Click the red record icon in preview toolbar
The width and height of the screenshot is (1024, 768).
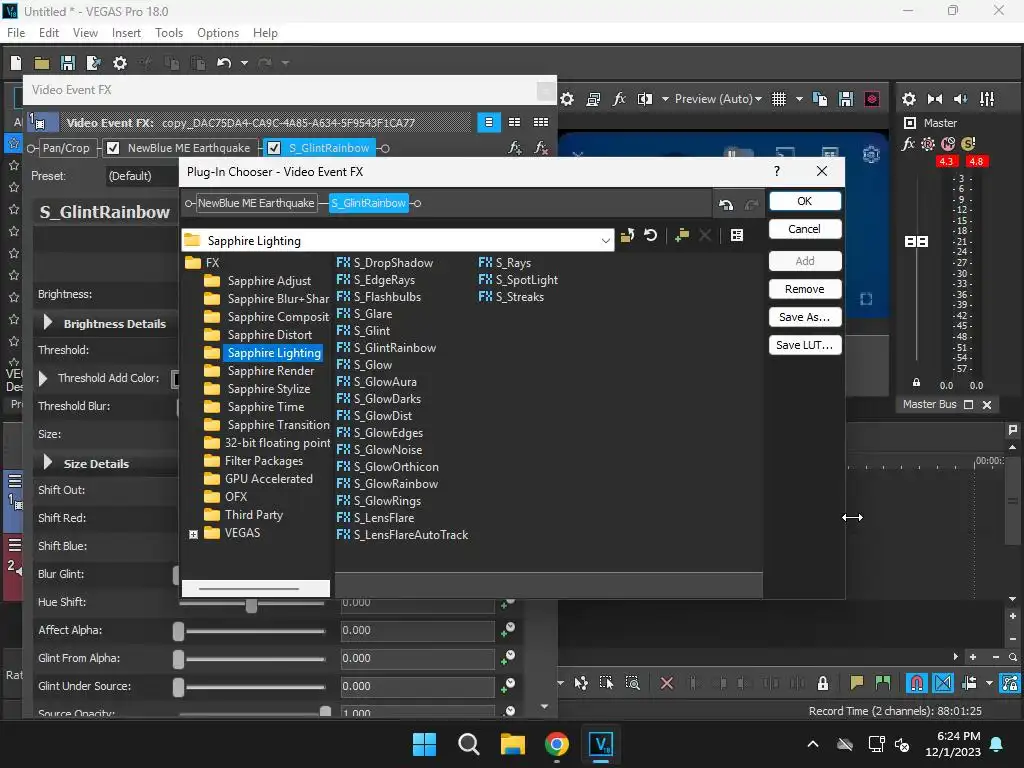click(x=872, y=99)
